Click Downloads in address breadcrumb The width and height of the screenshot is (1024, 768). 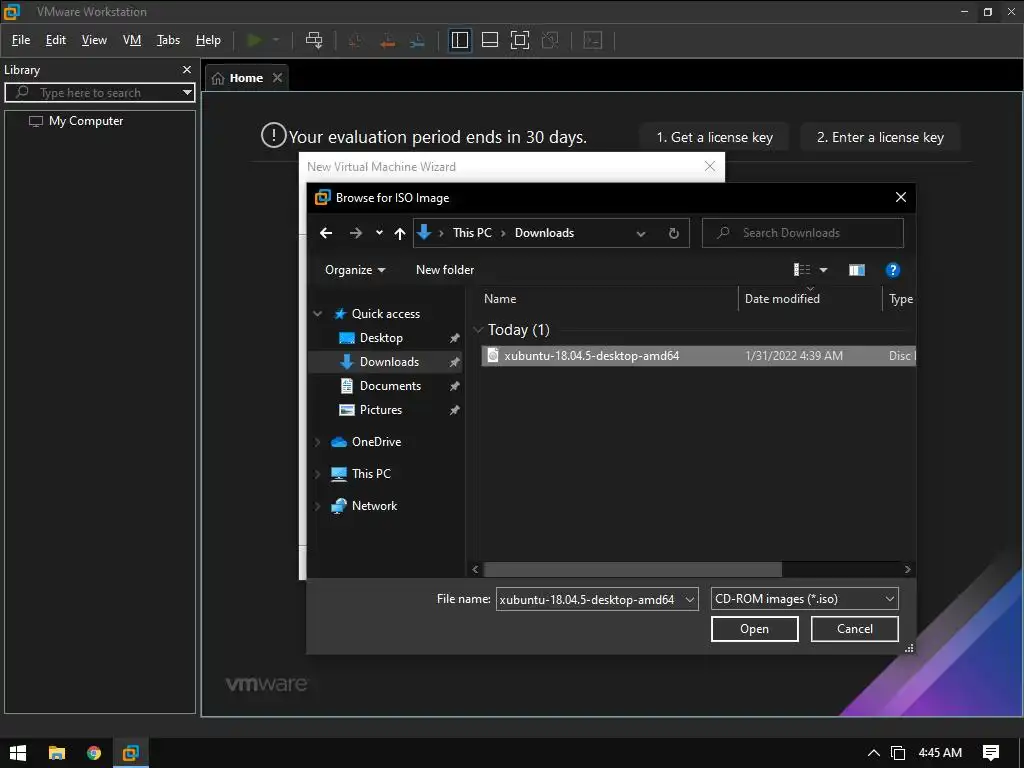(x=544, y=233)
